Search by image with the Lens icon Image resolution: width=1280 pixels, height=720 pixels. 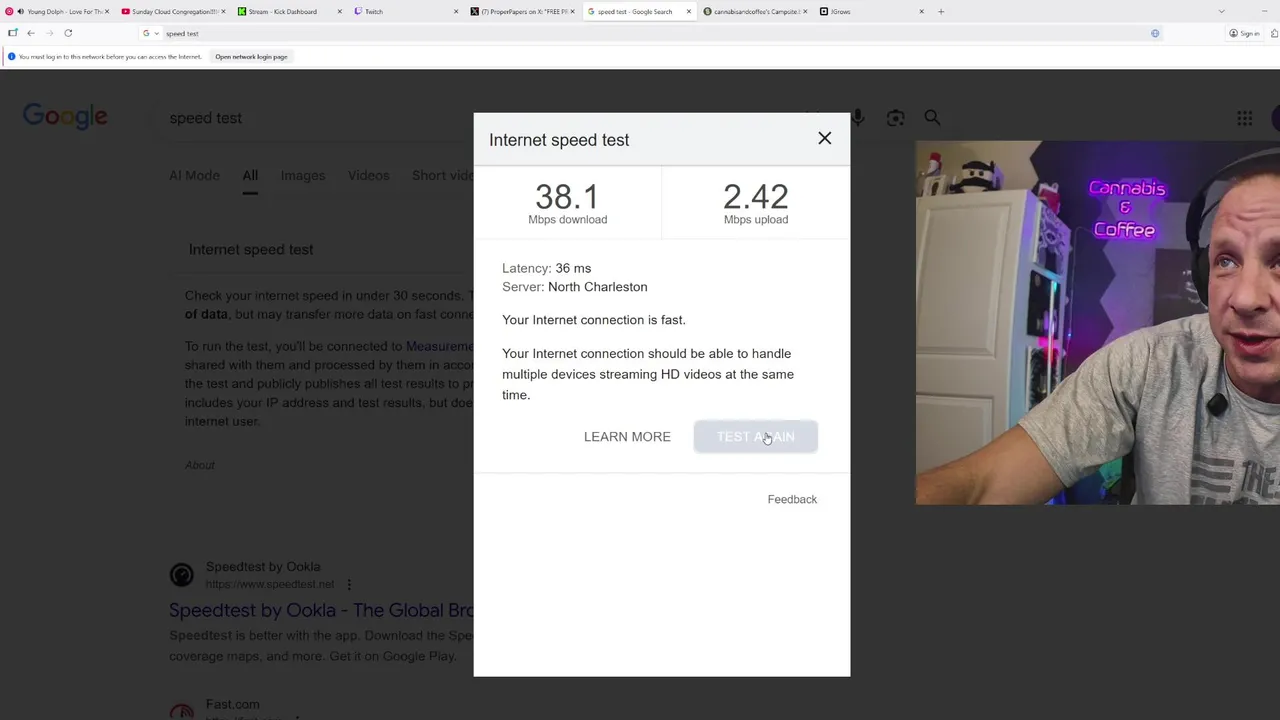click(x=895, y=118)
